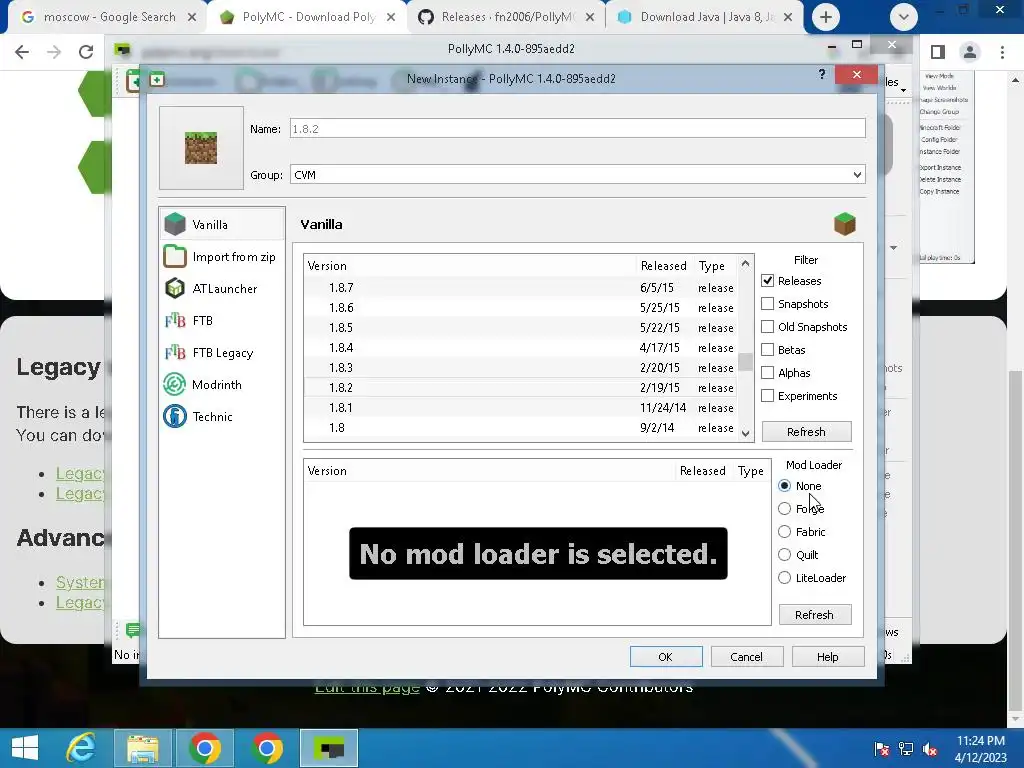The width and height of the screenshot is (1024, 768).
Task: Click the version list scrollbar thumb
Action: tap(745, 362)
